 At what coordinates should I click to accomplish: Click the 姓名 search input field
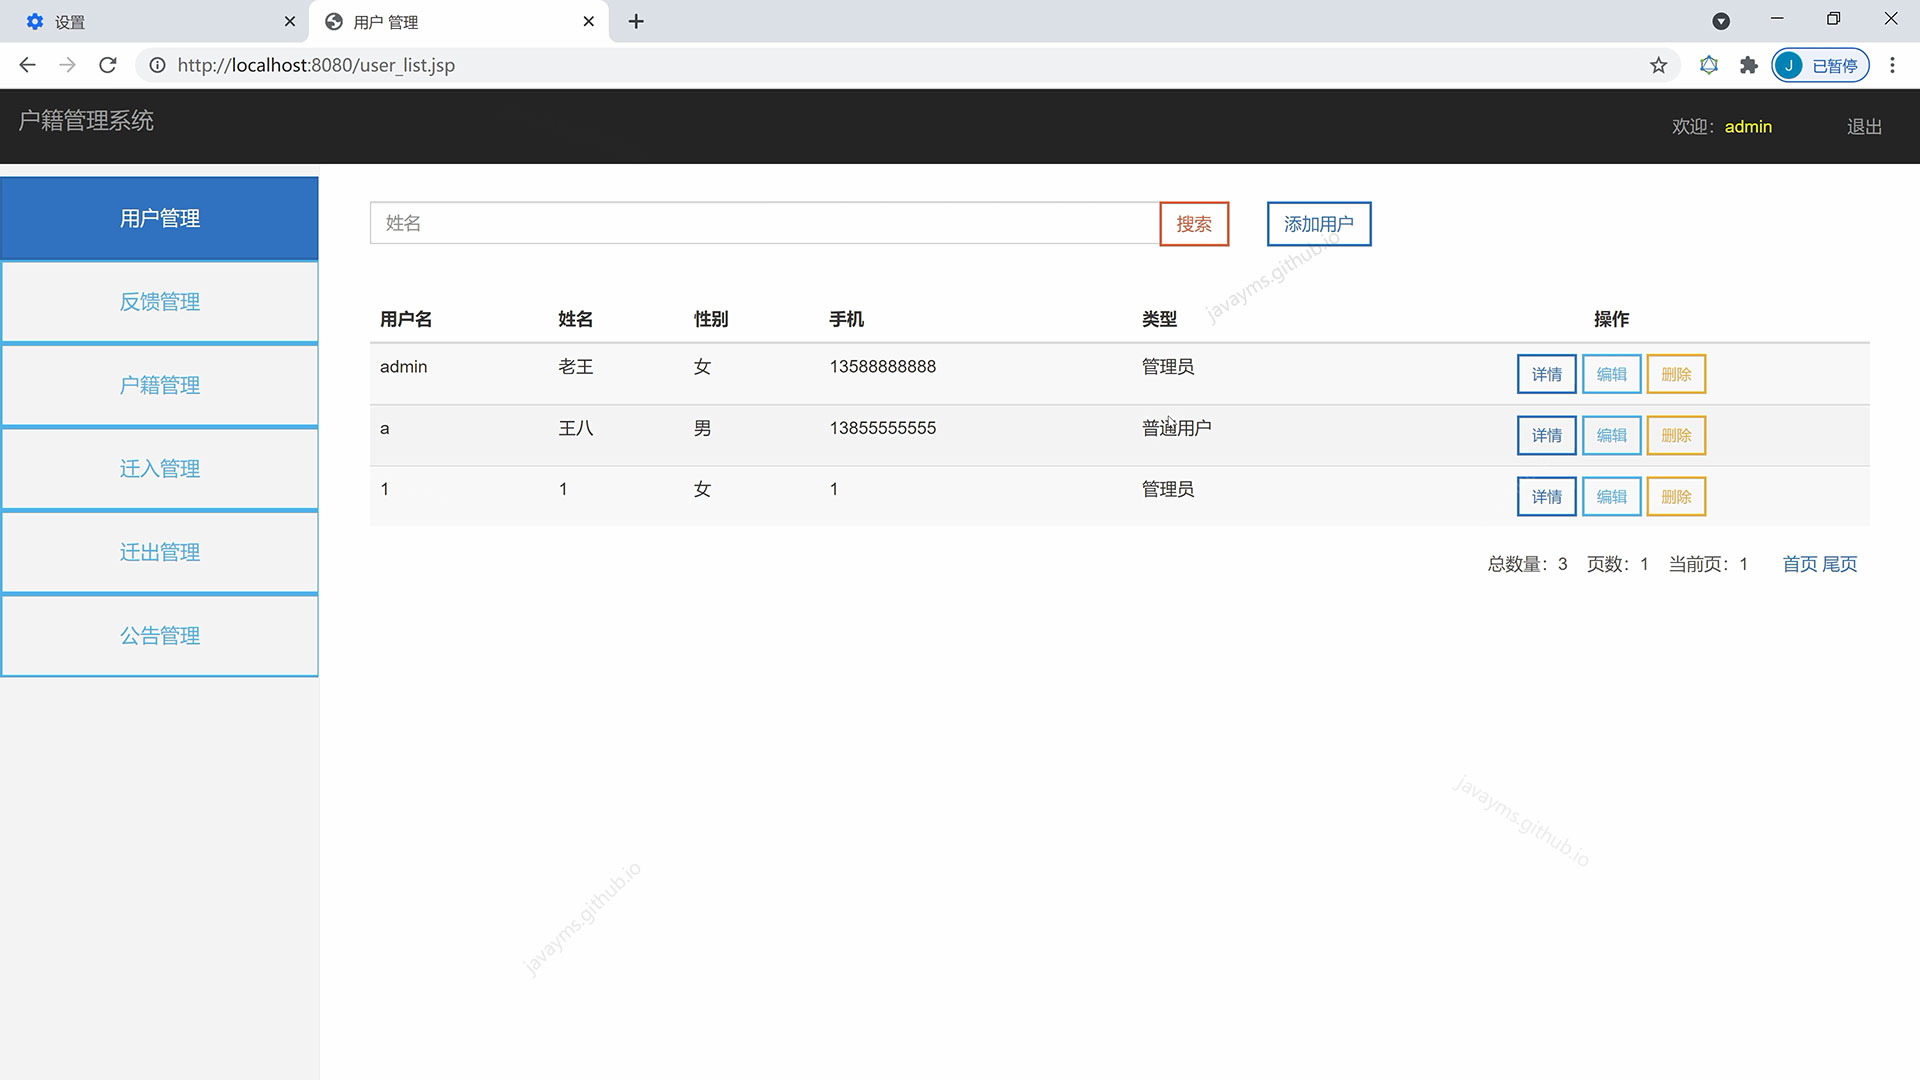click(765, 223)
